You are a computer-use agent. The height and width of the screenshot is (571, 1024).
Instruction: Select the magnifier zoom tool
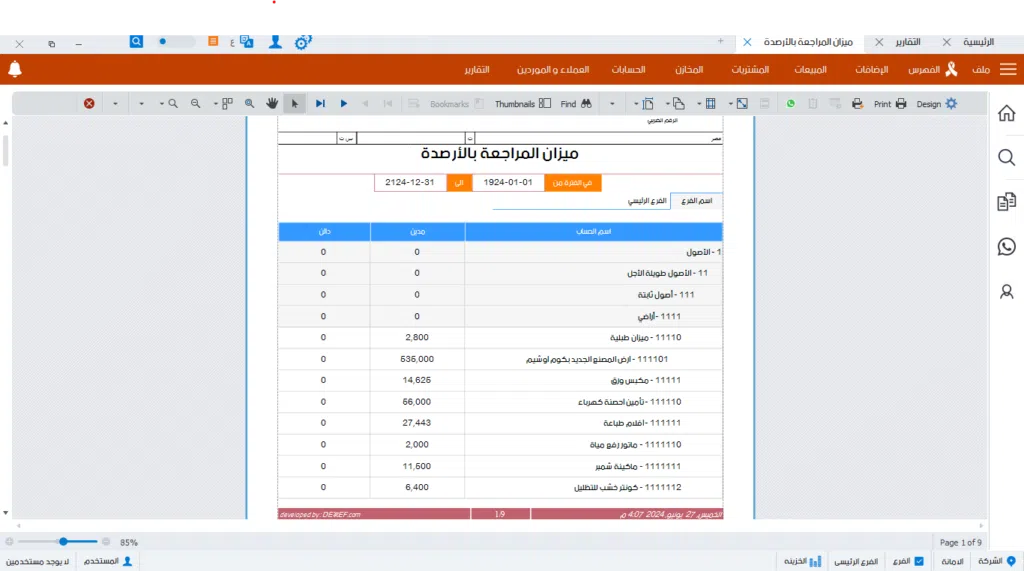[x=249, y=103]
